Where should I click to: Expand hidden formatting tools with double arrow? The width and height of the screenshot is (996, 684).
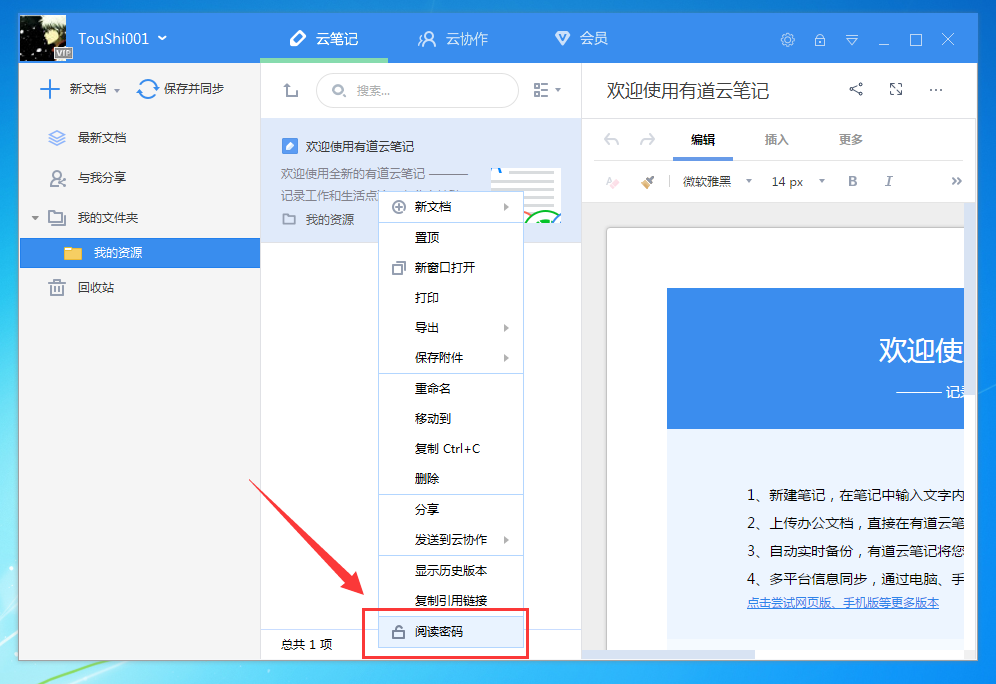click(957, 181)
